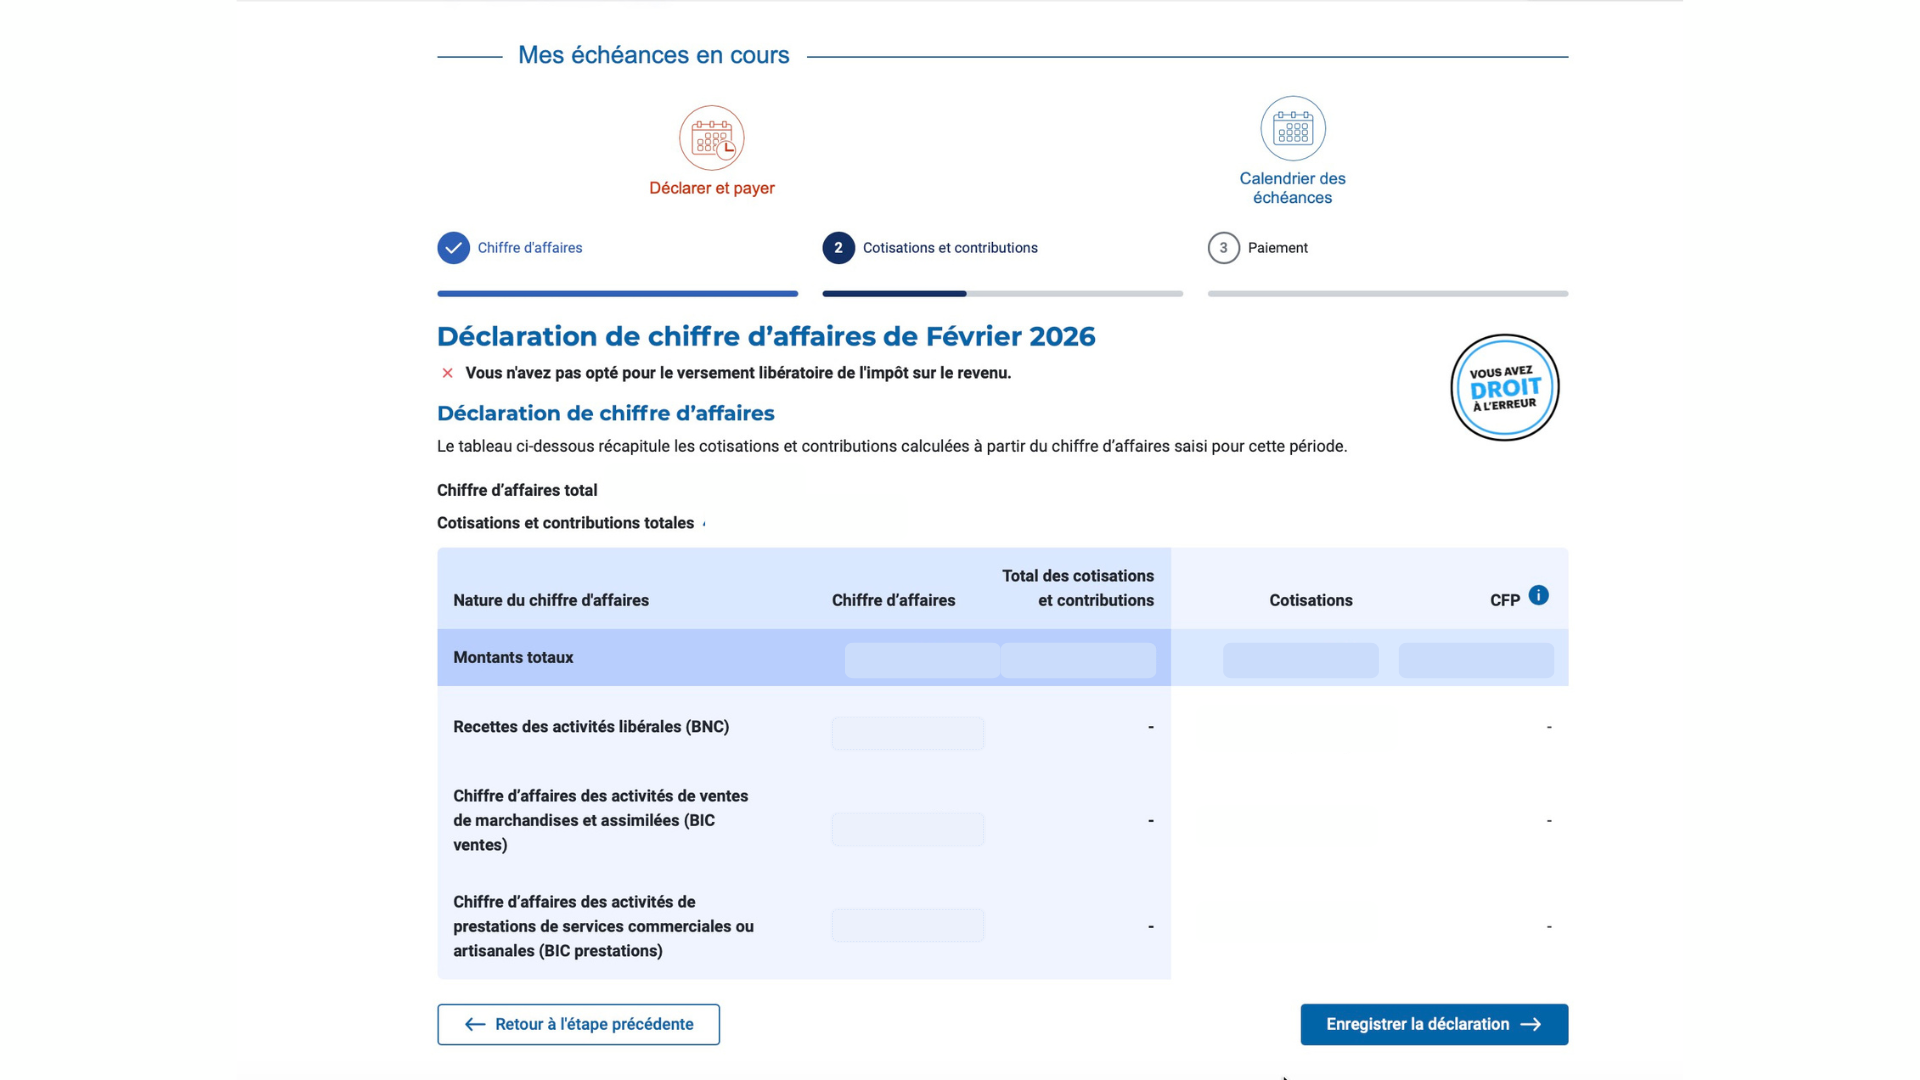Select the Cotisations et contributions step
The height and width of the screenshot is (1080, 1920).
(x=949, y=247)
